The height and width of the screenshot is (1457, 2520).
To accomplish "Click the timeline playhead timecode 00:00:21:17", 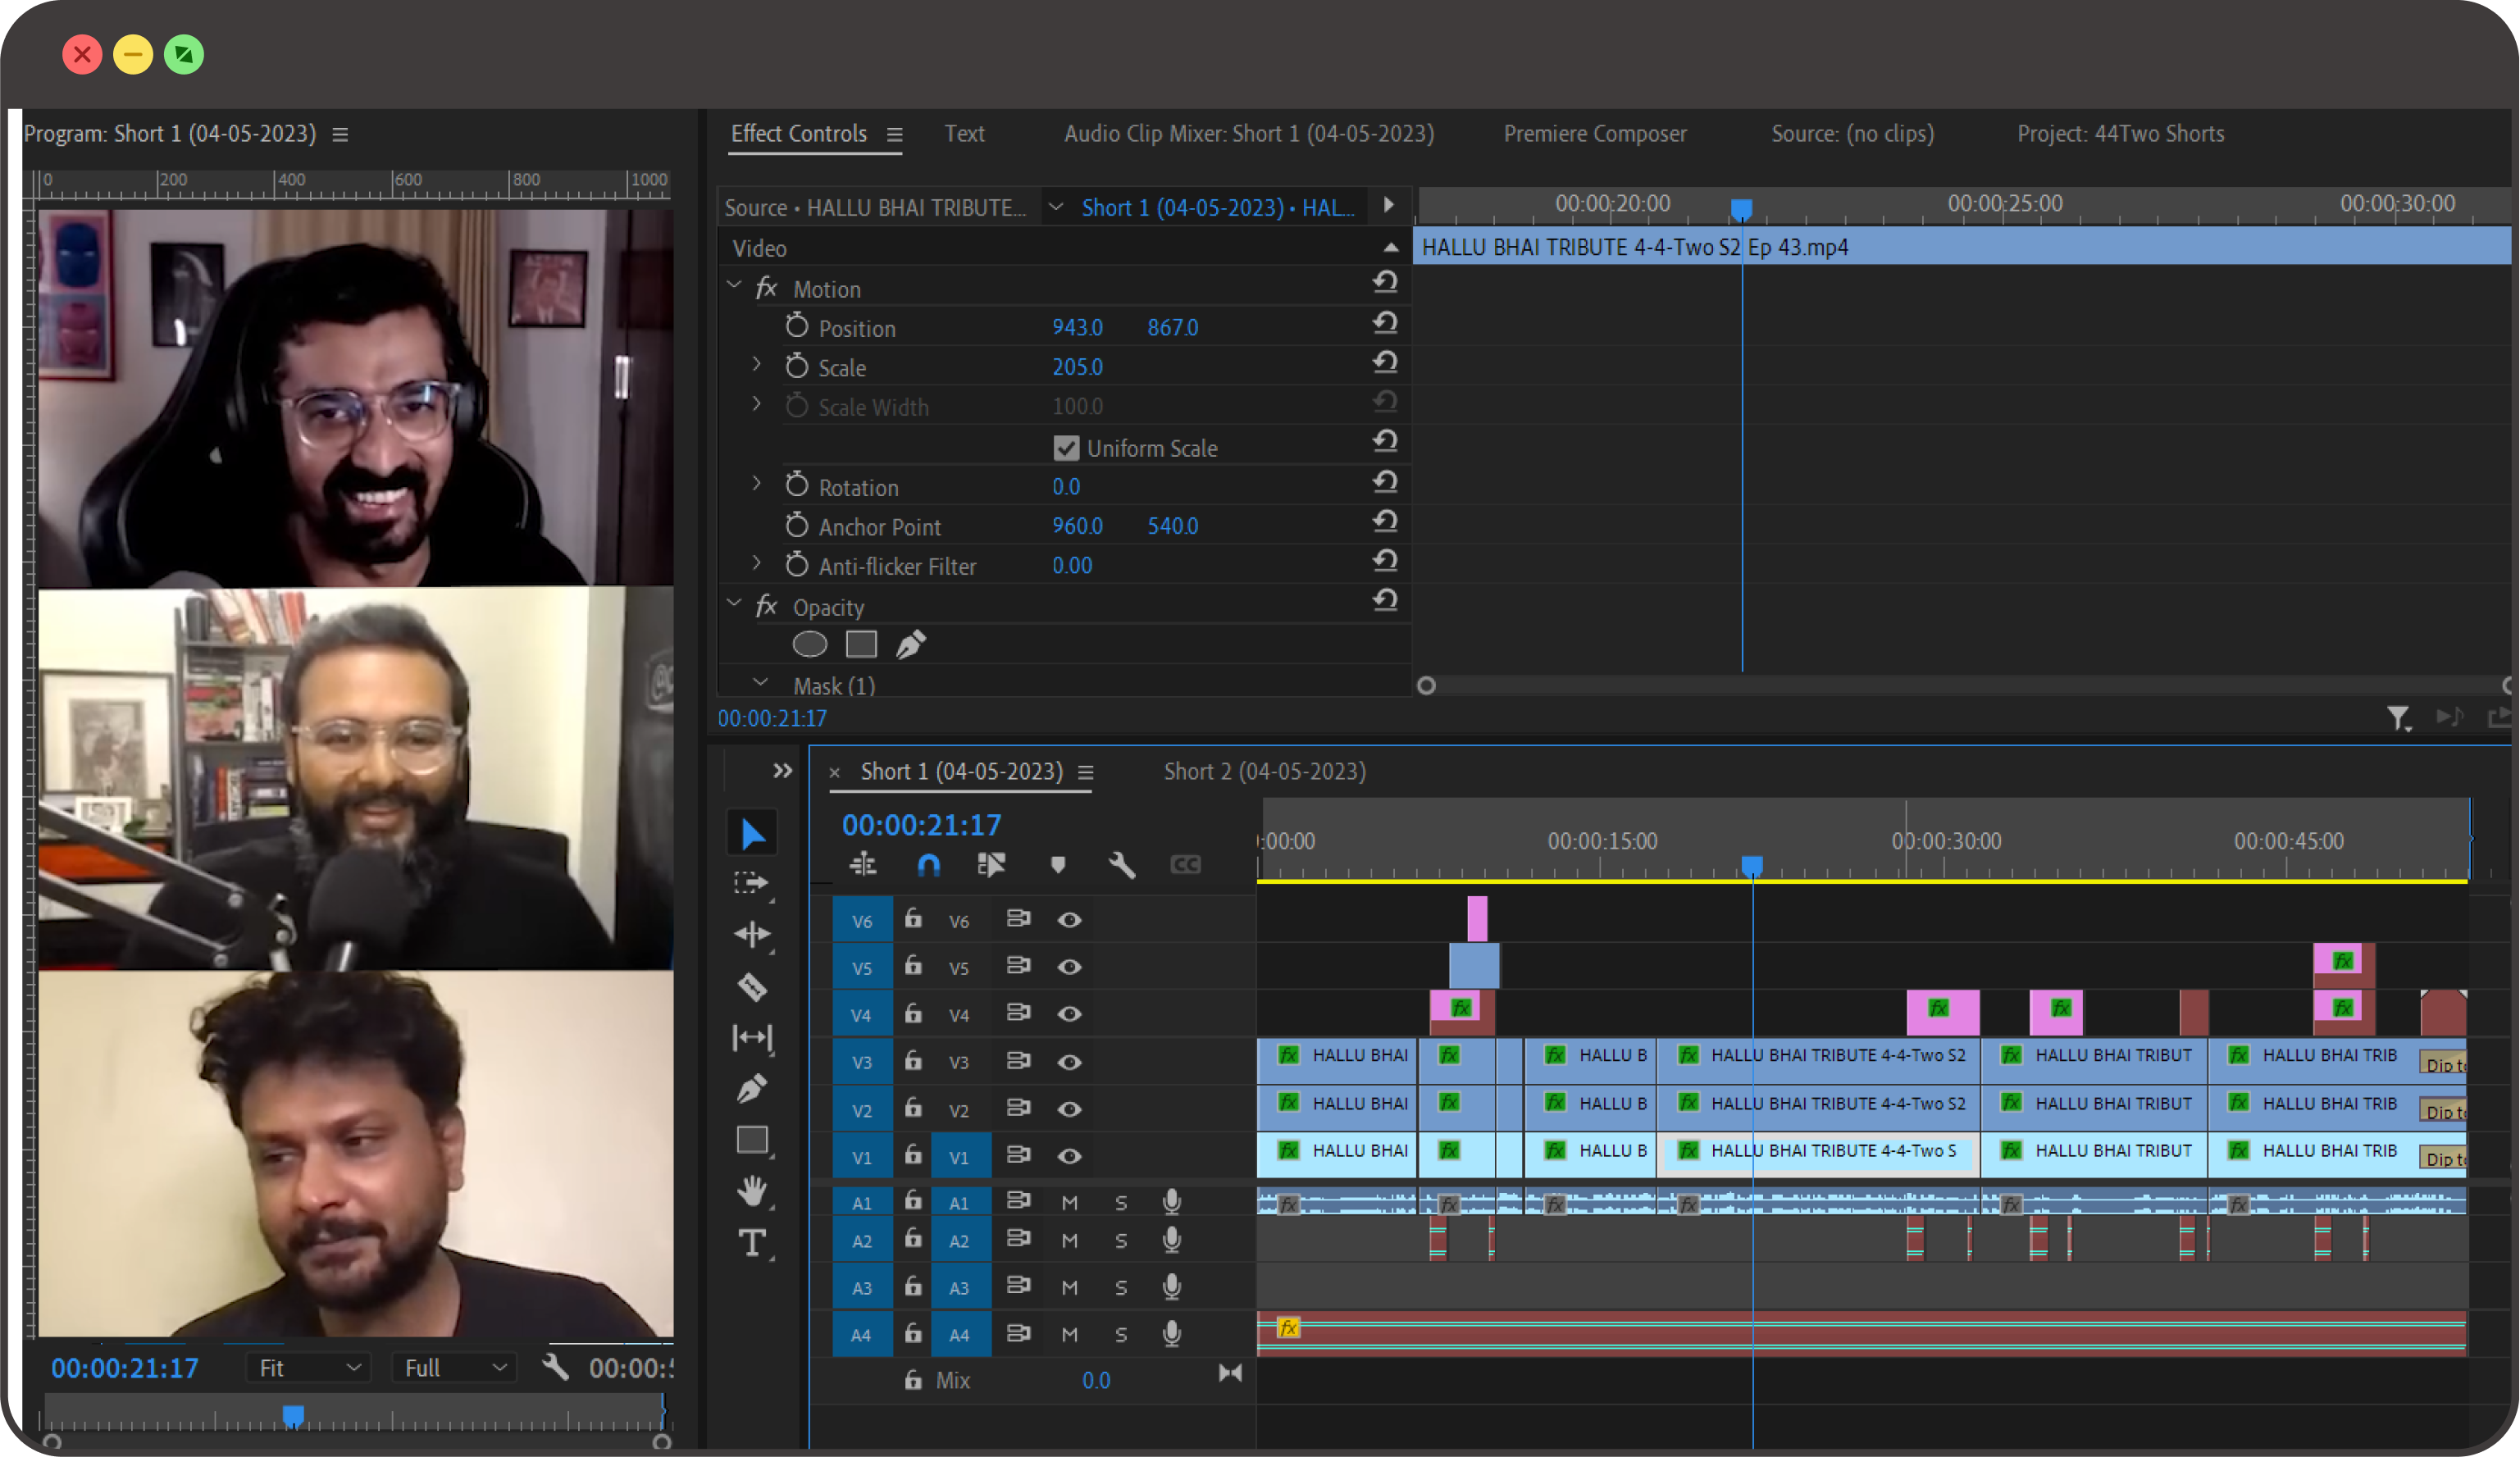I will pos(921,825).
